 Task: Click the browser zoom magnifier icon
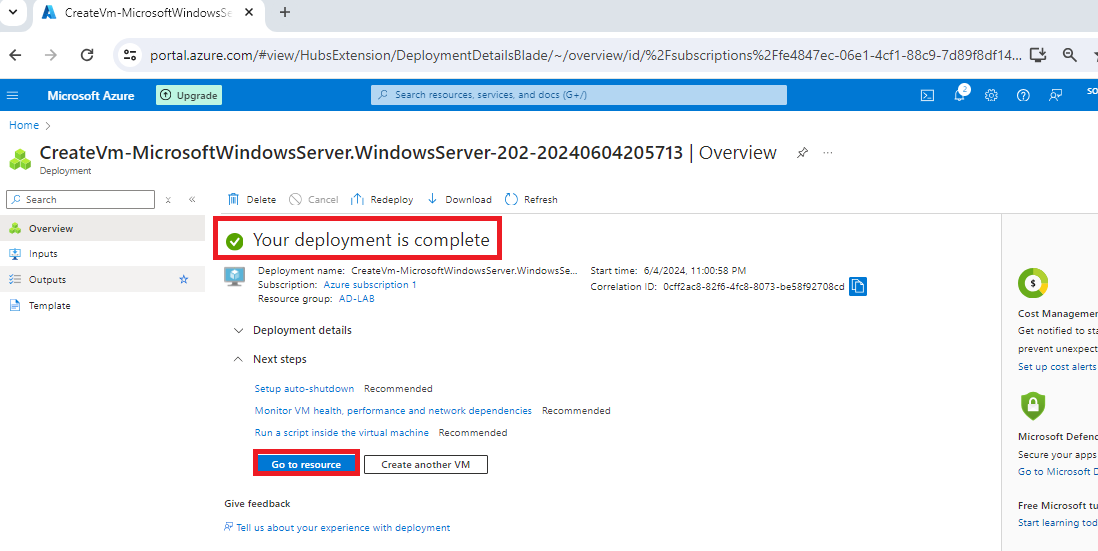tap(1069, 55)
